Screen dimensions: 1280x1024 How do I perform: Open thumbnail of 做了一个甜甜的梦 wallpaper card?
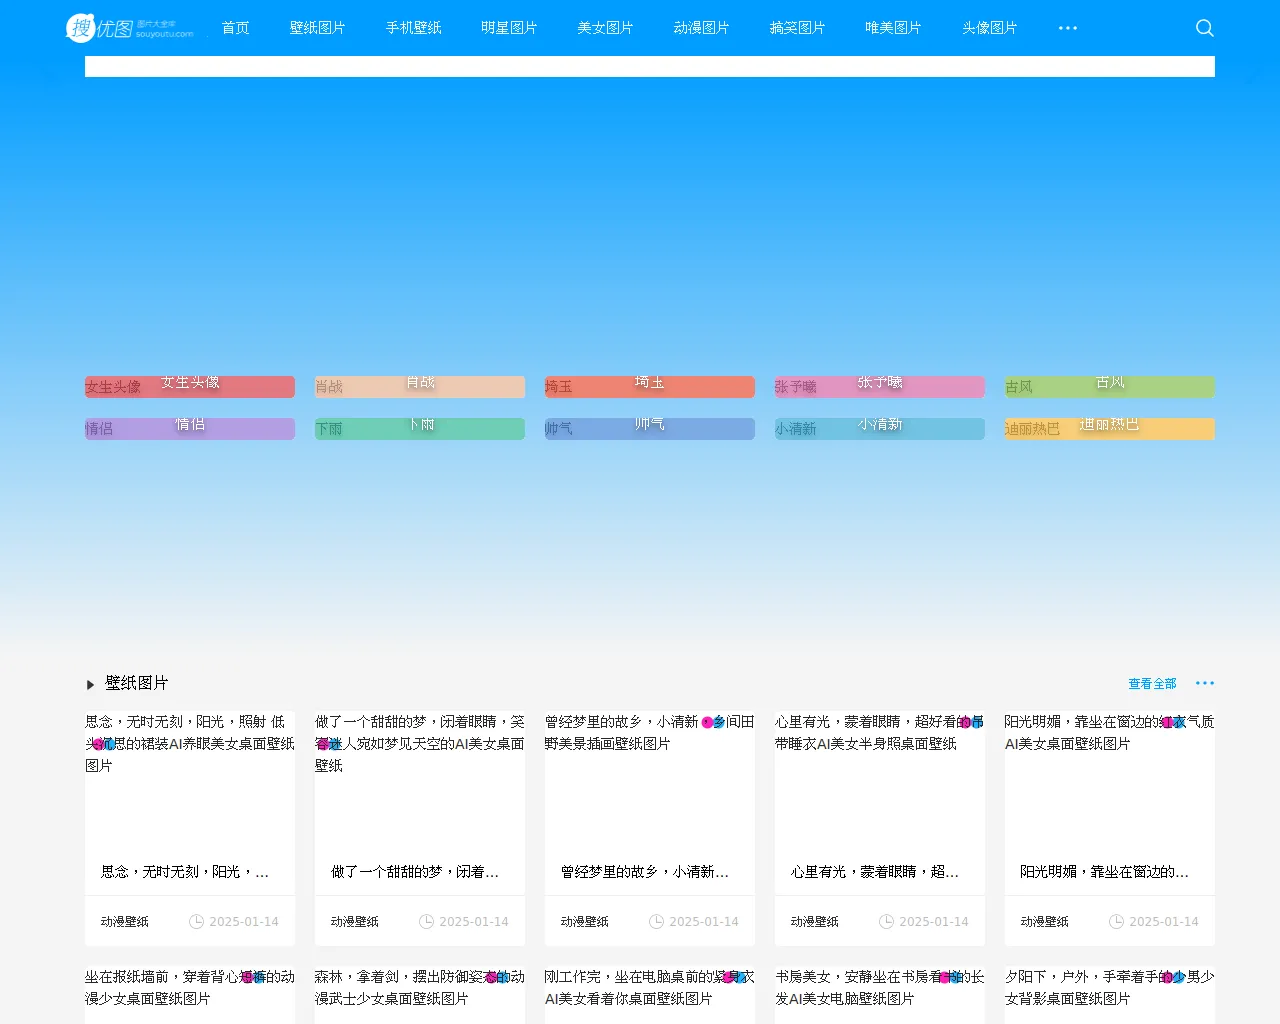(x=420, y=780)
